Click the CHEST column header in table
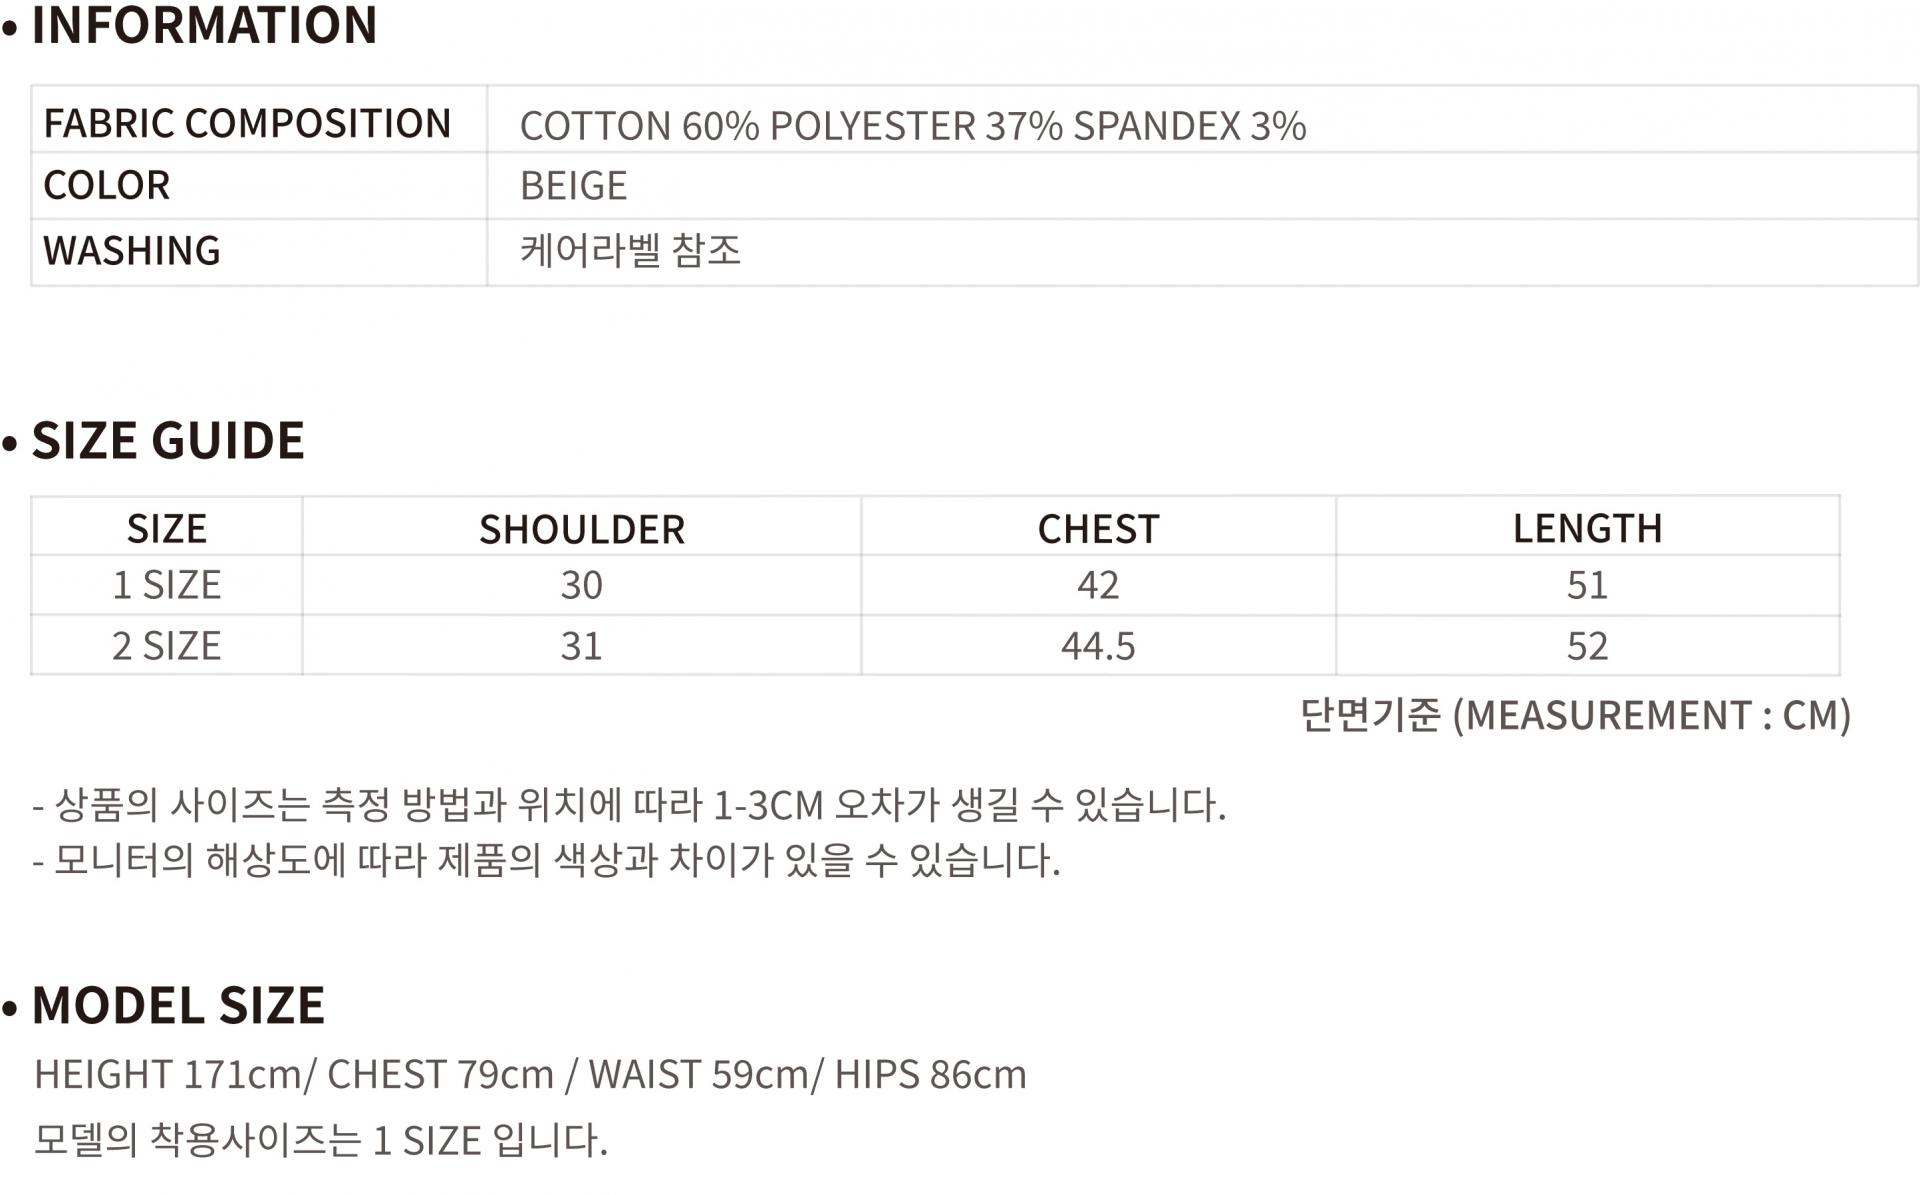This screenshot has height=1195, width=1920. [x=1098, y=529]
